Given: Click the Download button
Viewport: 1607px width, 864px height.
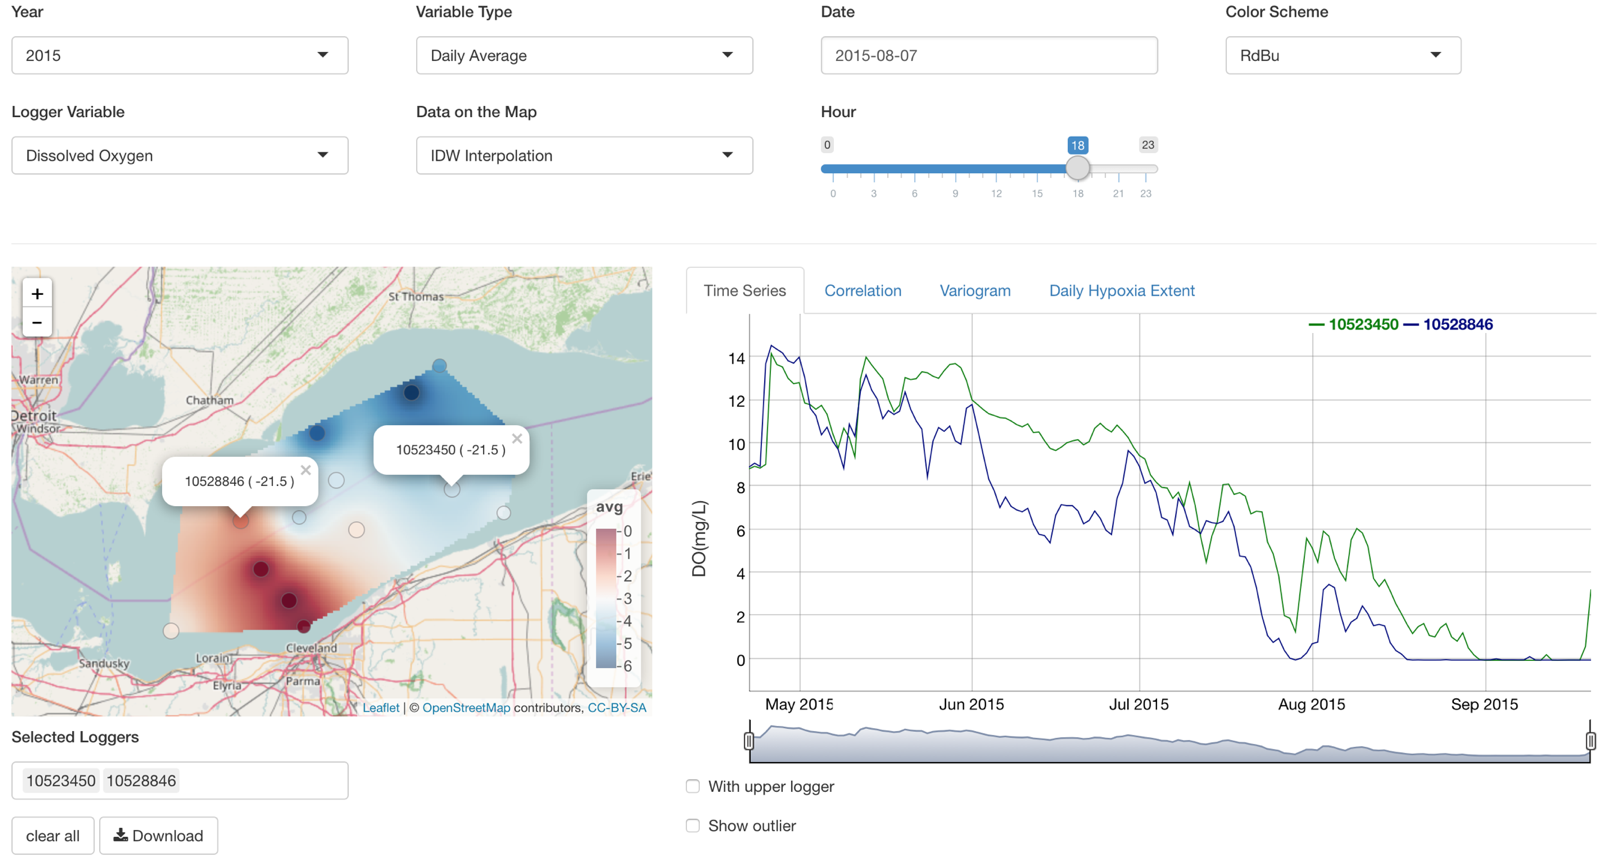Looking at the screenshot, I should (x=158, y=836).
